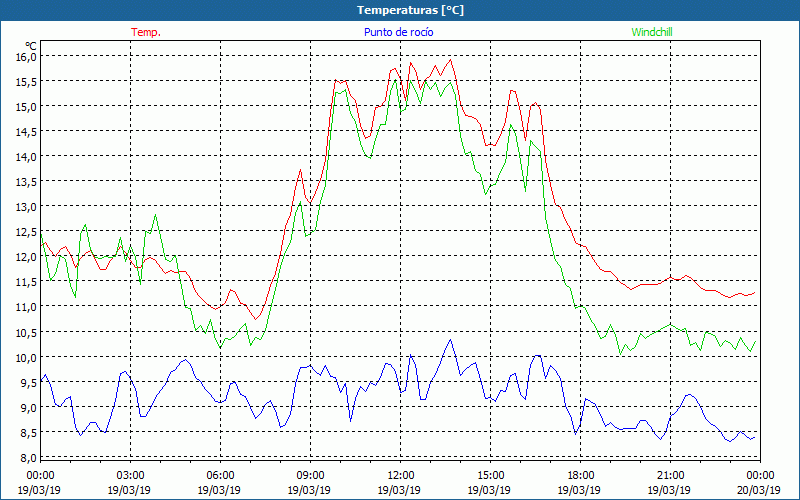Click the '18:00' time axis label

[580, 476]
